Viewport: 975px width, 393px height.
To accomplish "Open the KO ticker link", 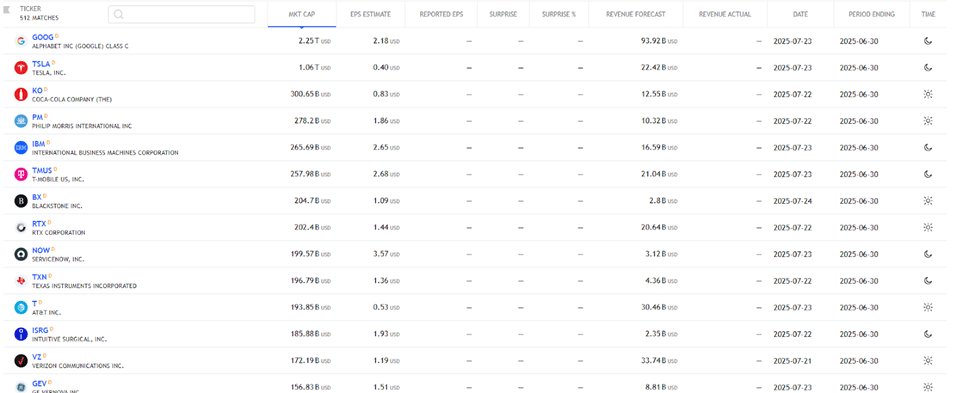I will (37, 91).
